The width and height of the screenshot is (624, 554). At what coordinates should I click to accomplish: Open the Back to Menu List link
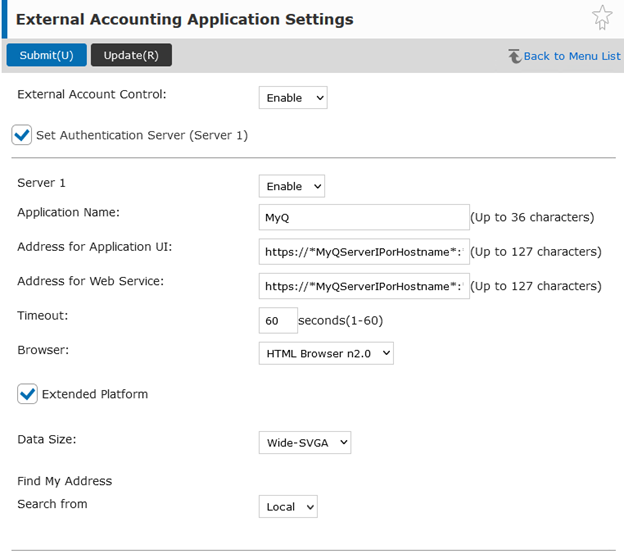tap(572, 56)
